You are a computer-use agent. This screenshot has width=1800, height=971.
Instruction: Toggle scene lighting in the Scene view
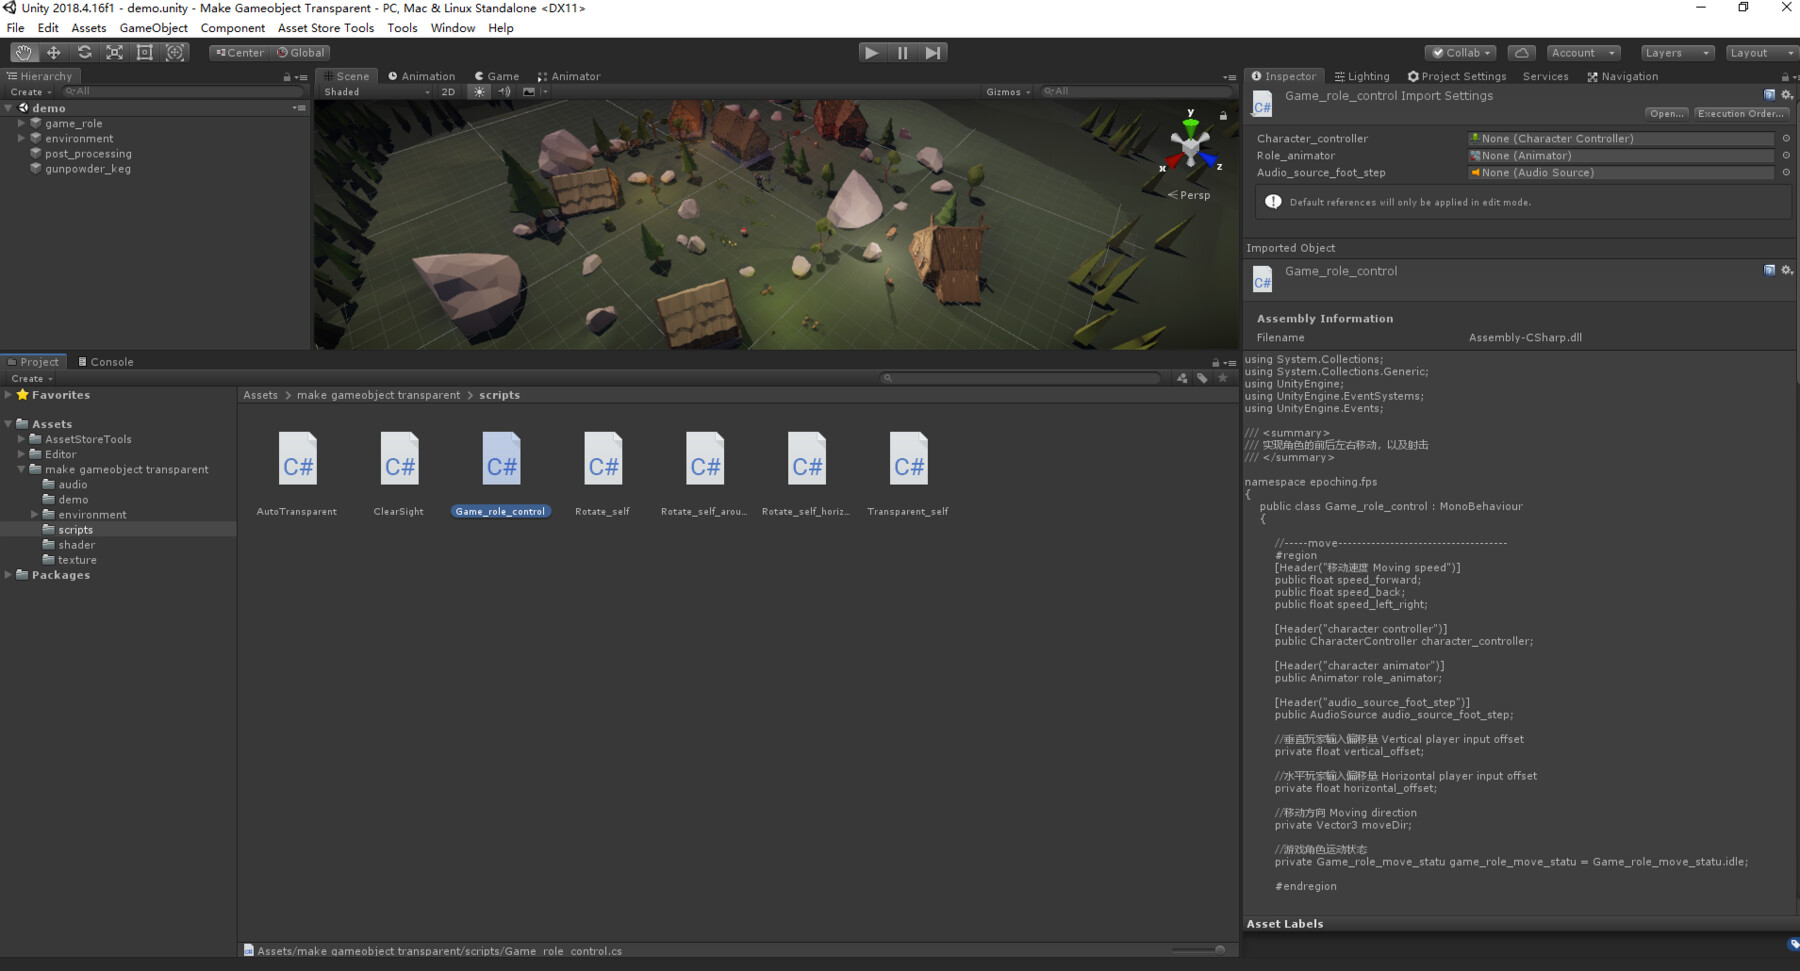click(479, 91)
